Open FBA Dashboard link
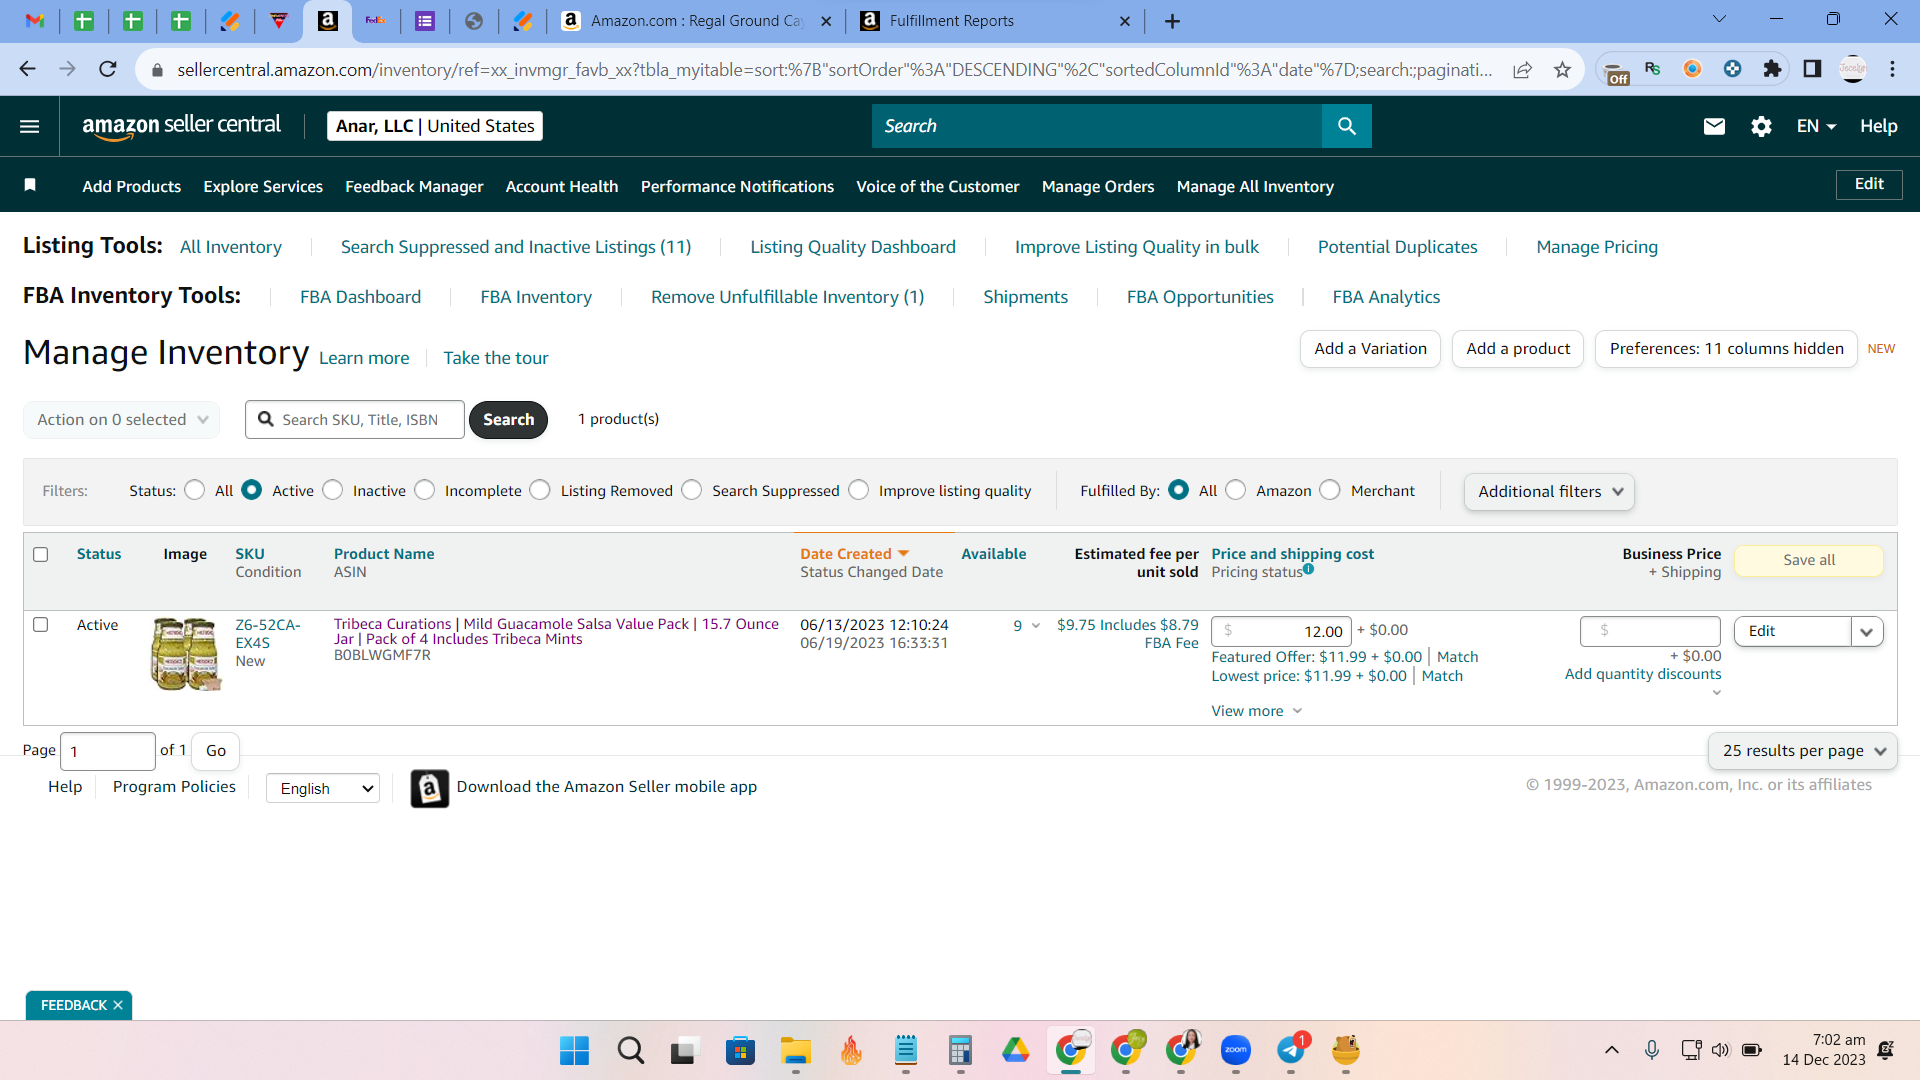1920x1080 pixels. [x=361, y=297]
